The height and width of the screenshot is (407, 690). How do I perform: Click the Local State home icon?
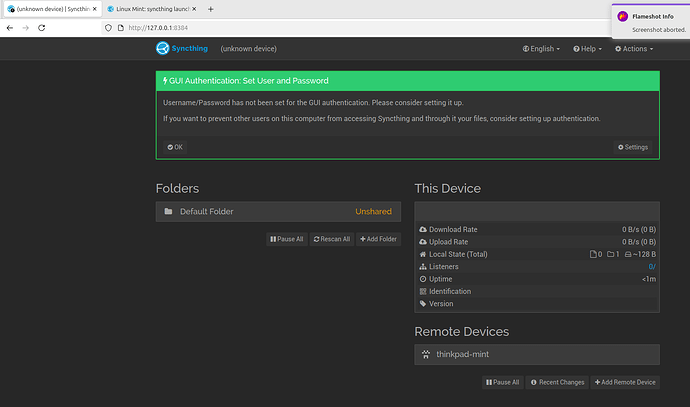(423, 254)
